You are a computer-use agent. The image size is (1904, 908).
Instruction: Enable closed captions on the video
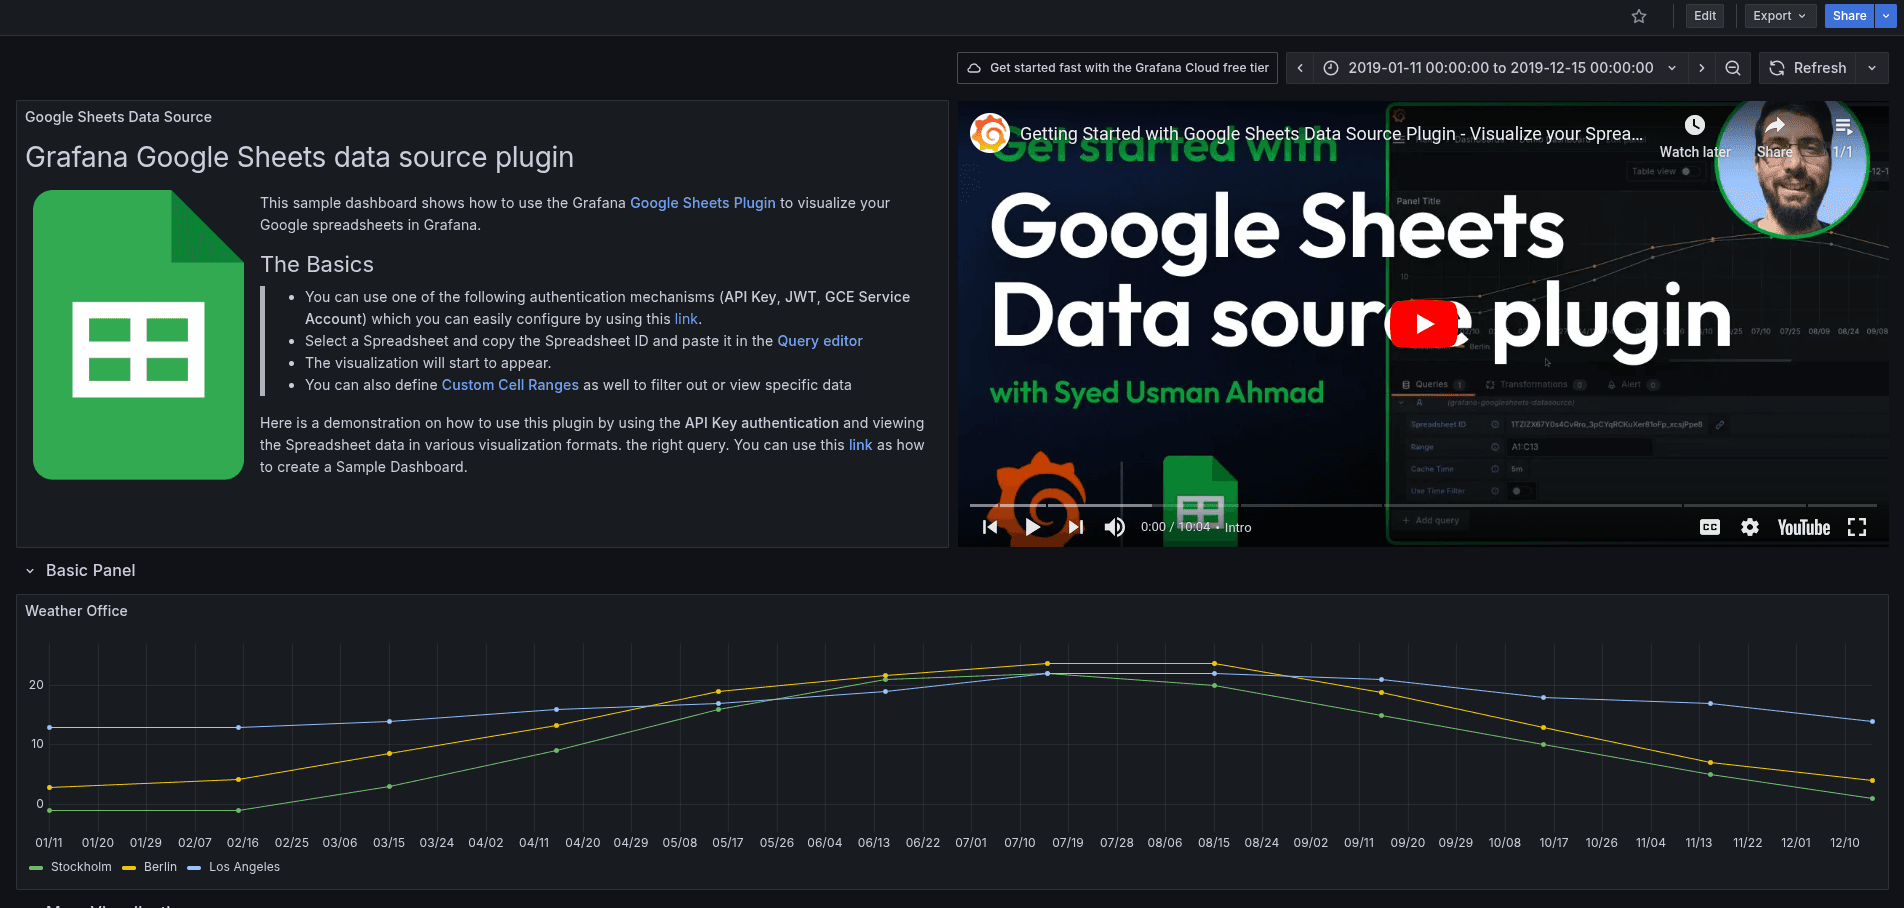[1709, 527]
